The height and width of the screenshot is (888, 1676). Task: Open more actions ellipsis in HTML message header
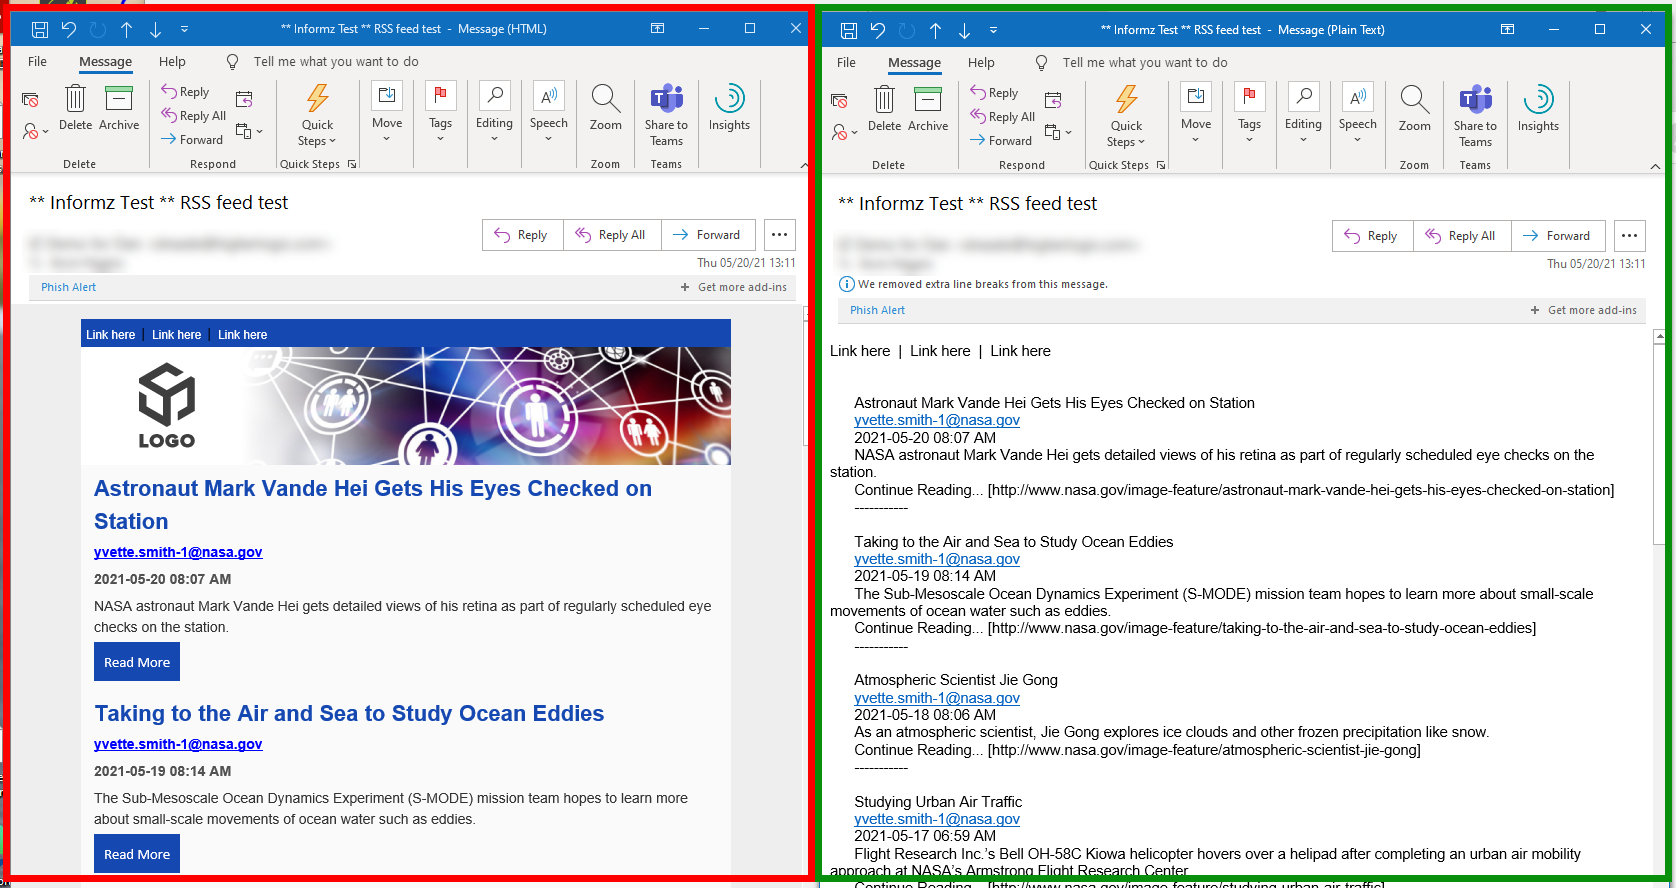coord(779,235)
